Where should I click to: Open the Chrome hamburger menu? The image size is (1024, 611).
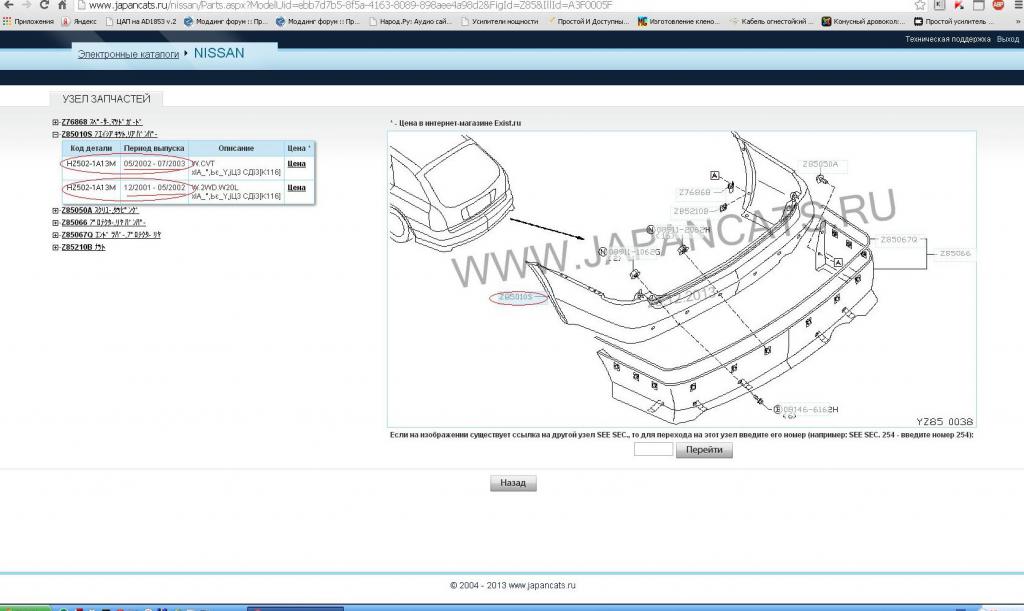point(1018,5)
